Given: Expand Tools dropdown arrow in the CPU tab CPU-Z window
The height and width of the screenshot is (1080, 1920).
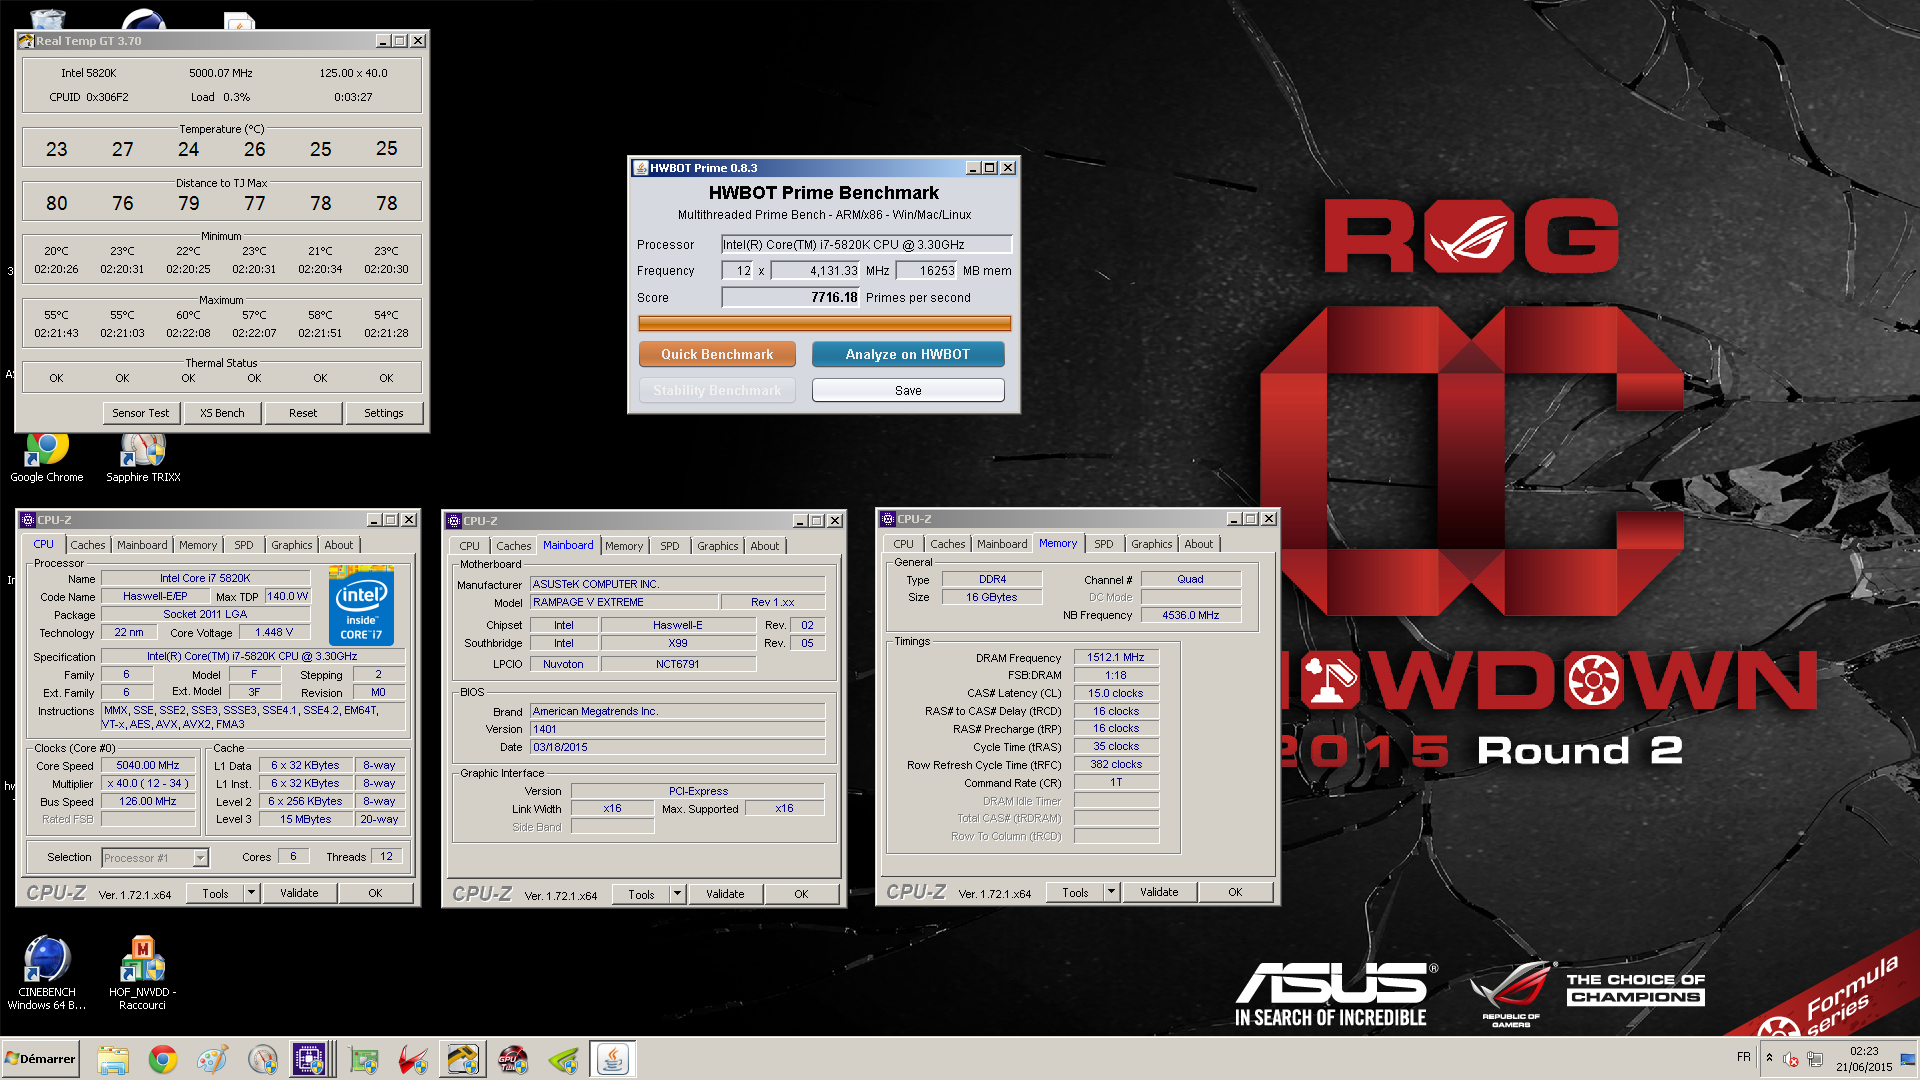Looking at the screenshot, I should point(252,893).
